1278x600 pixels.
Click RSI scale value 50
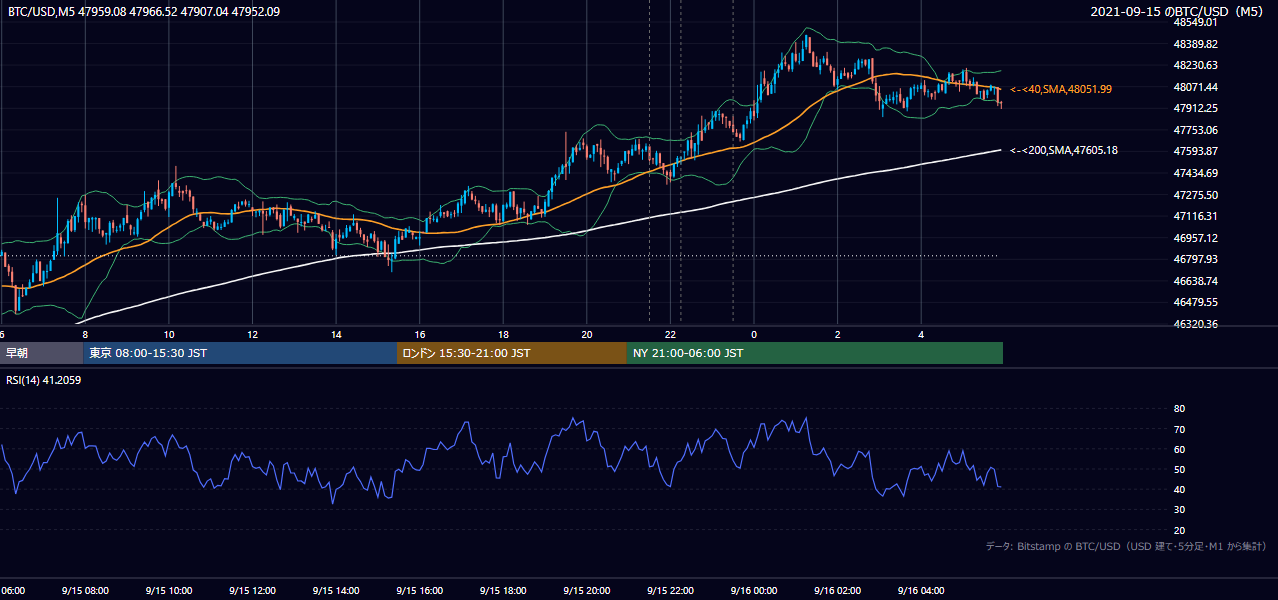point(1179,469)
